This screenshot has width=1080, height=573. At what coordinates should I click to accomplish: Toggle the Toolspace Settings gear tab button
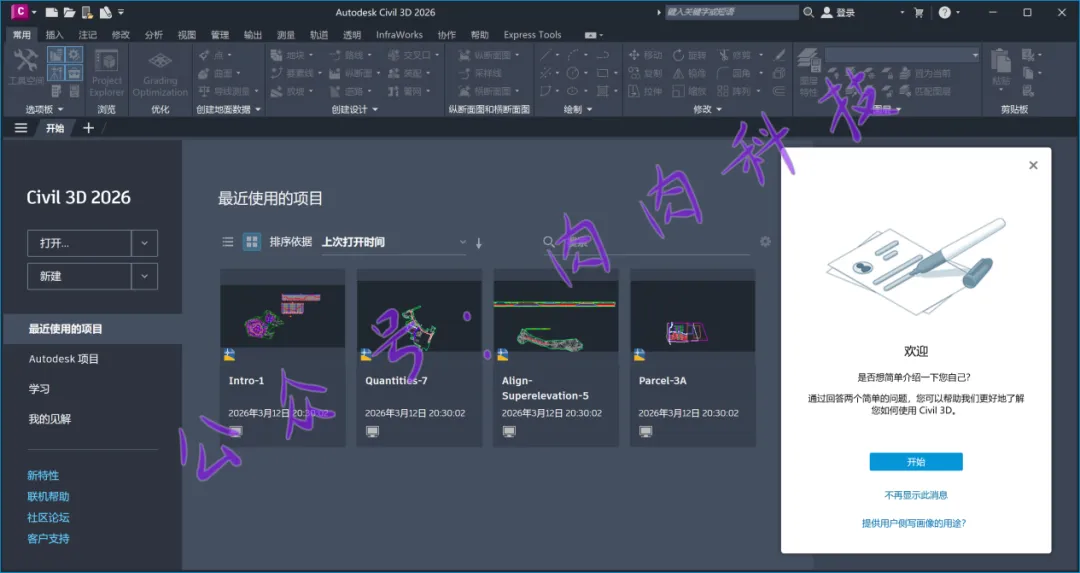pos(74,55)
